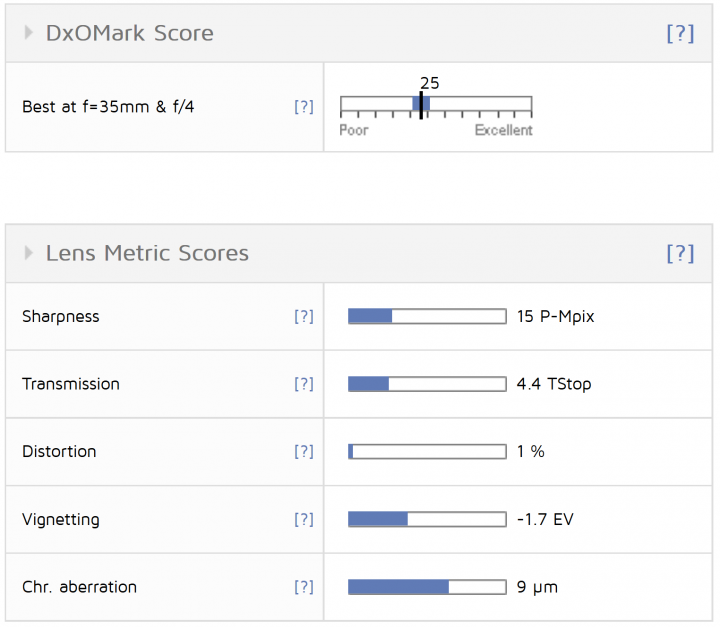720x627 pixels.
Task: Select the Sharpness row label
Action: 61,316
